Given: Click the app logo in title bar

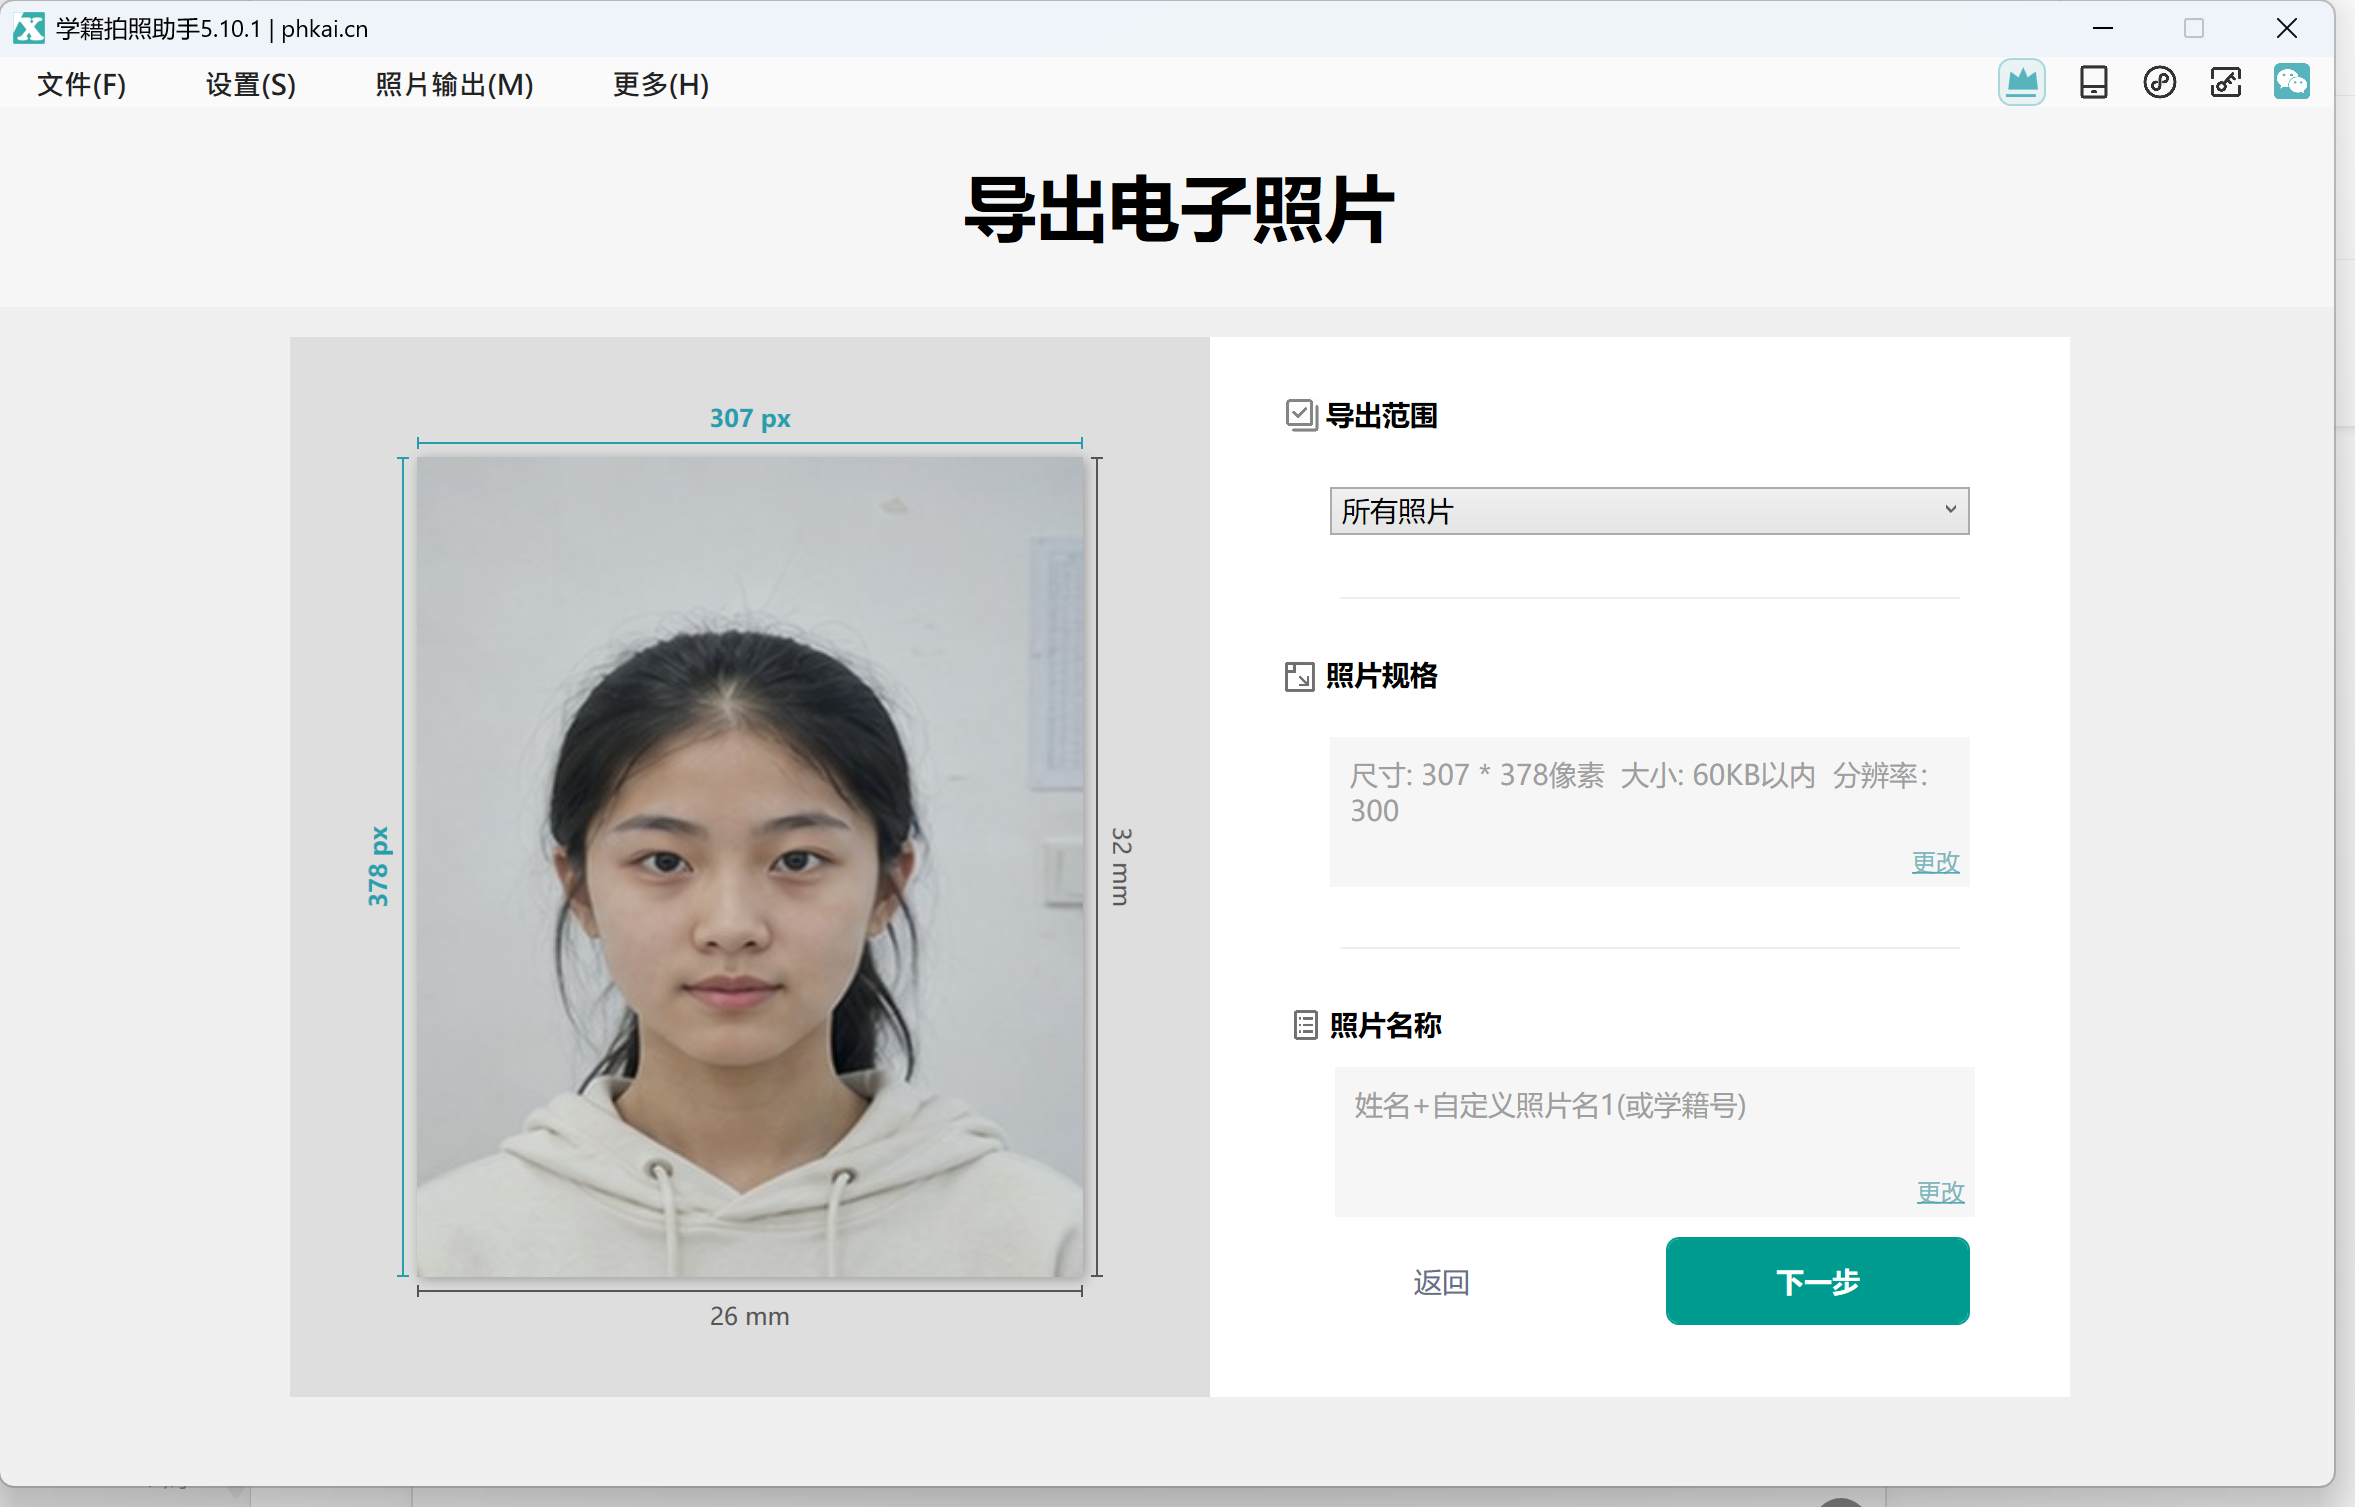Looking at the screenshot, I should [x=29, y=28].
